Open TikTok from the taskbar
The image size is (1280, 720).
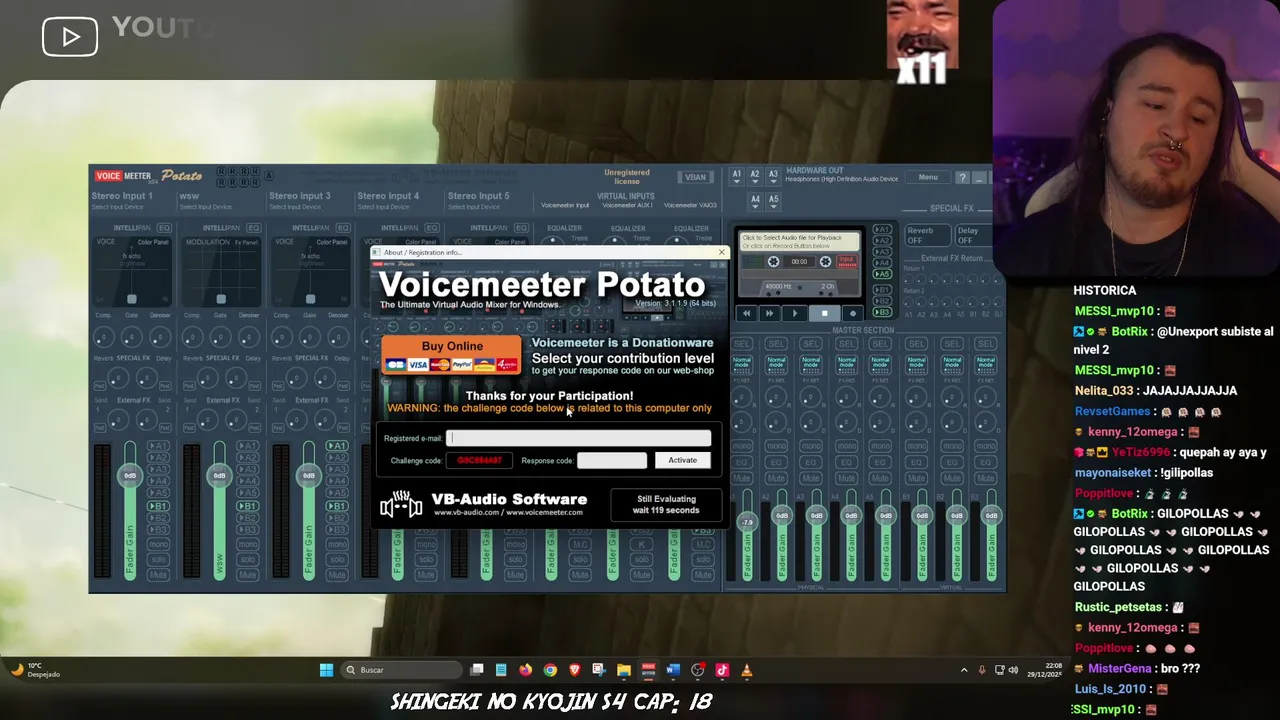pos(722,670)
